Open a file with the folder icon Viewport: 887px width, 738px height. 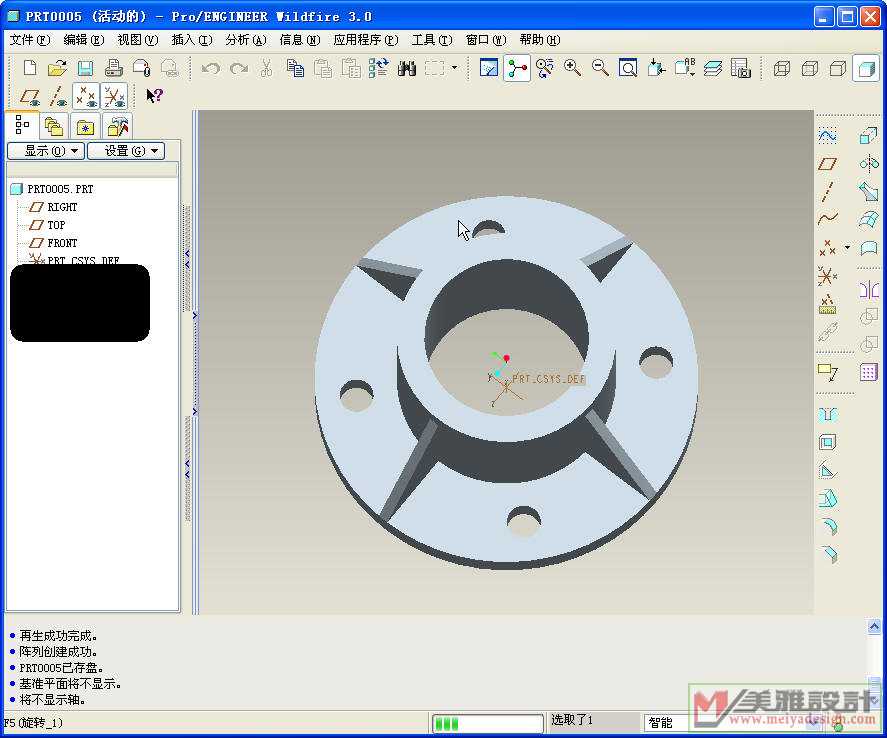pos(57,68)
